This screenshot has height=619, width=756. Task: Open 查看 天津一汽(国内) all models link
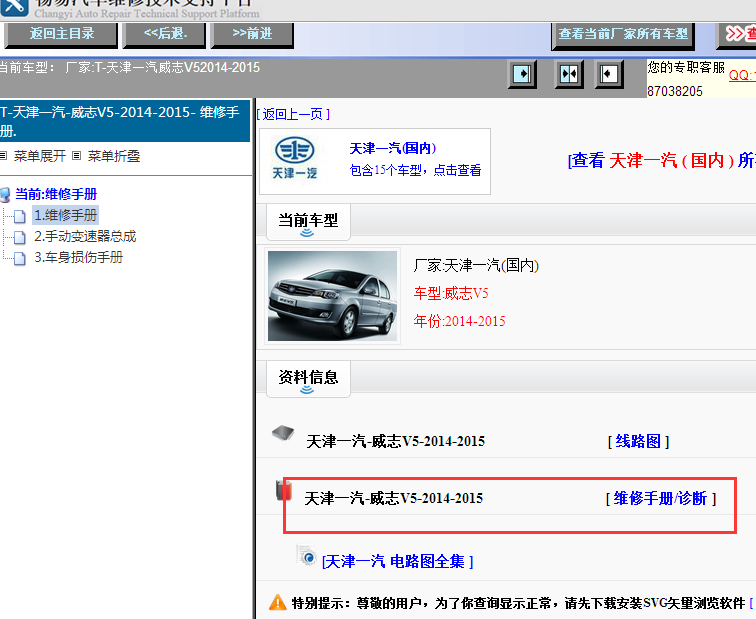tap(662, 160)
